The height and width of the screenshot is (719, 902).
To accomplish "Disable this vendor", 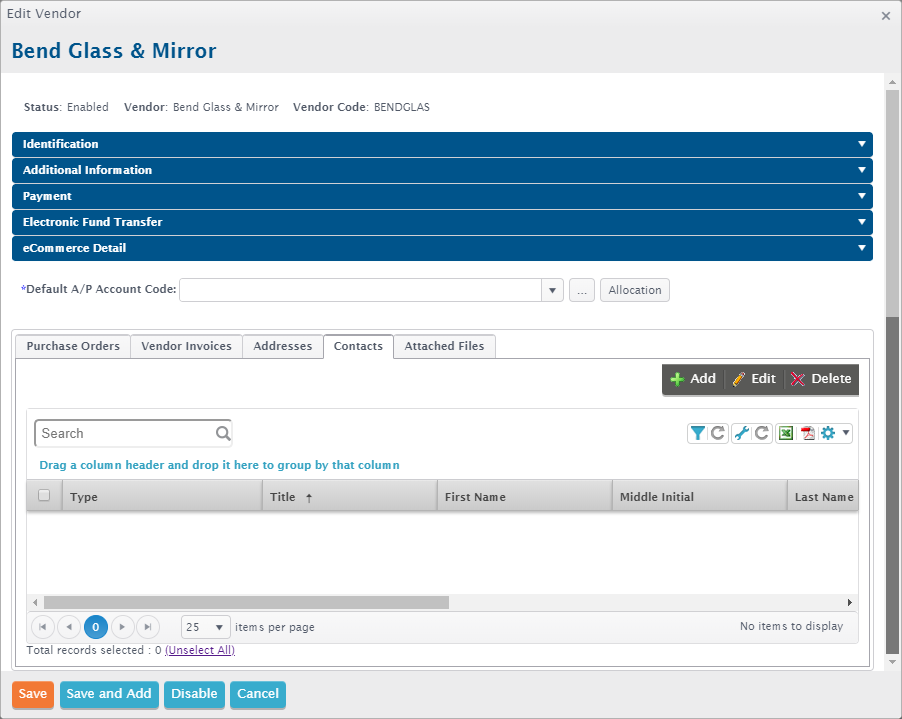I will 194,694.
